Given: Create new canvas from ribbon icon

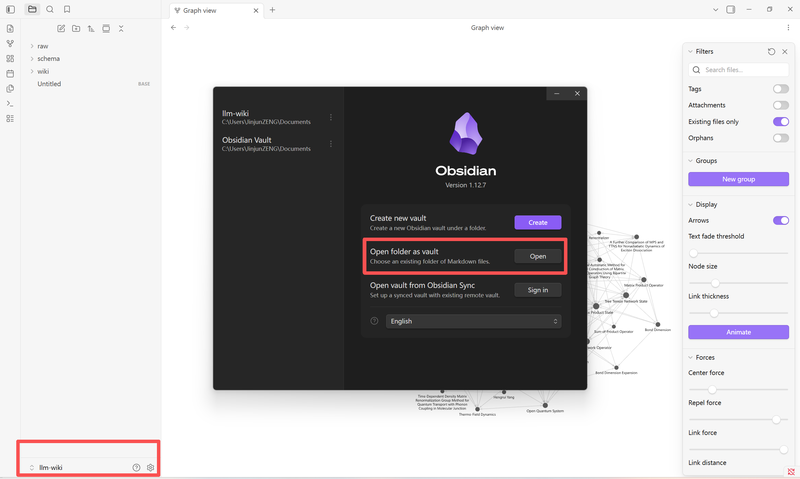Looking at the screenshot, I should 10,59.
